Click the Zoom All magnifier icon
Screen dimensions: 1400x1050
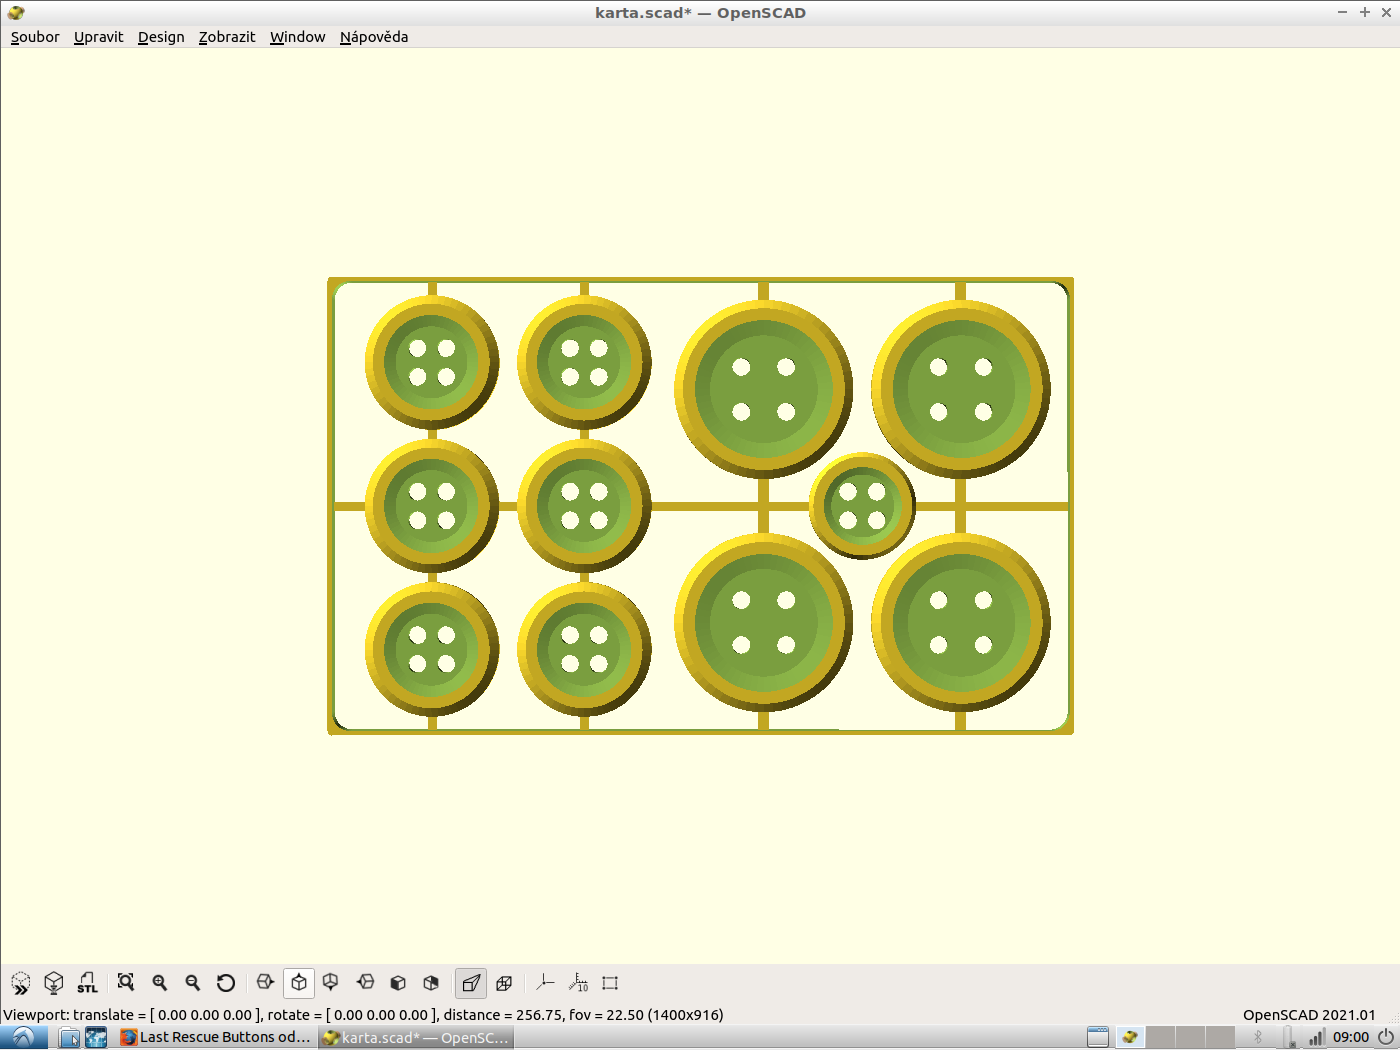[125, 983]
